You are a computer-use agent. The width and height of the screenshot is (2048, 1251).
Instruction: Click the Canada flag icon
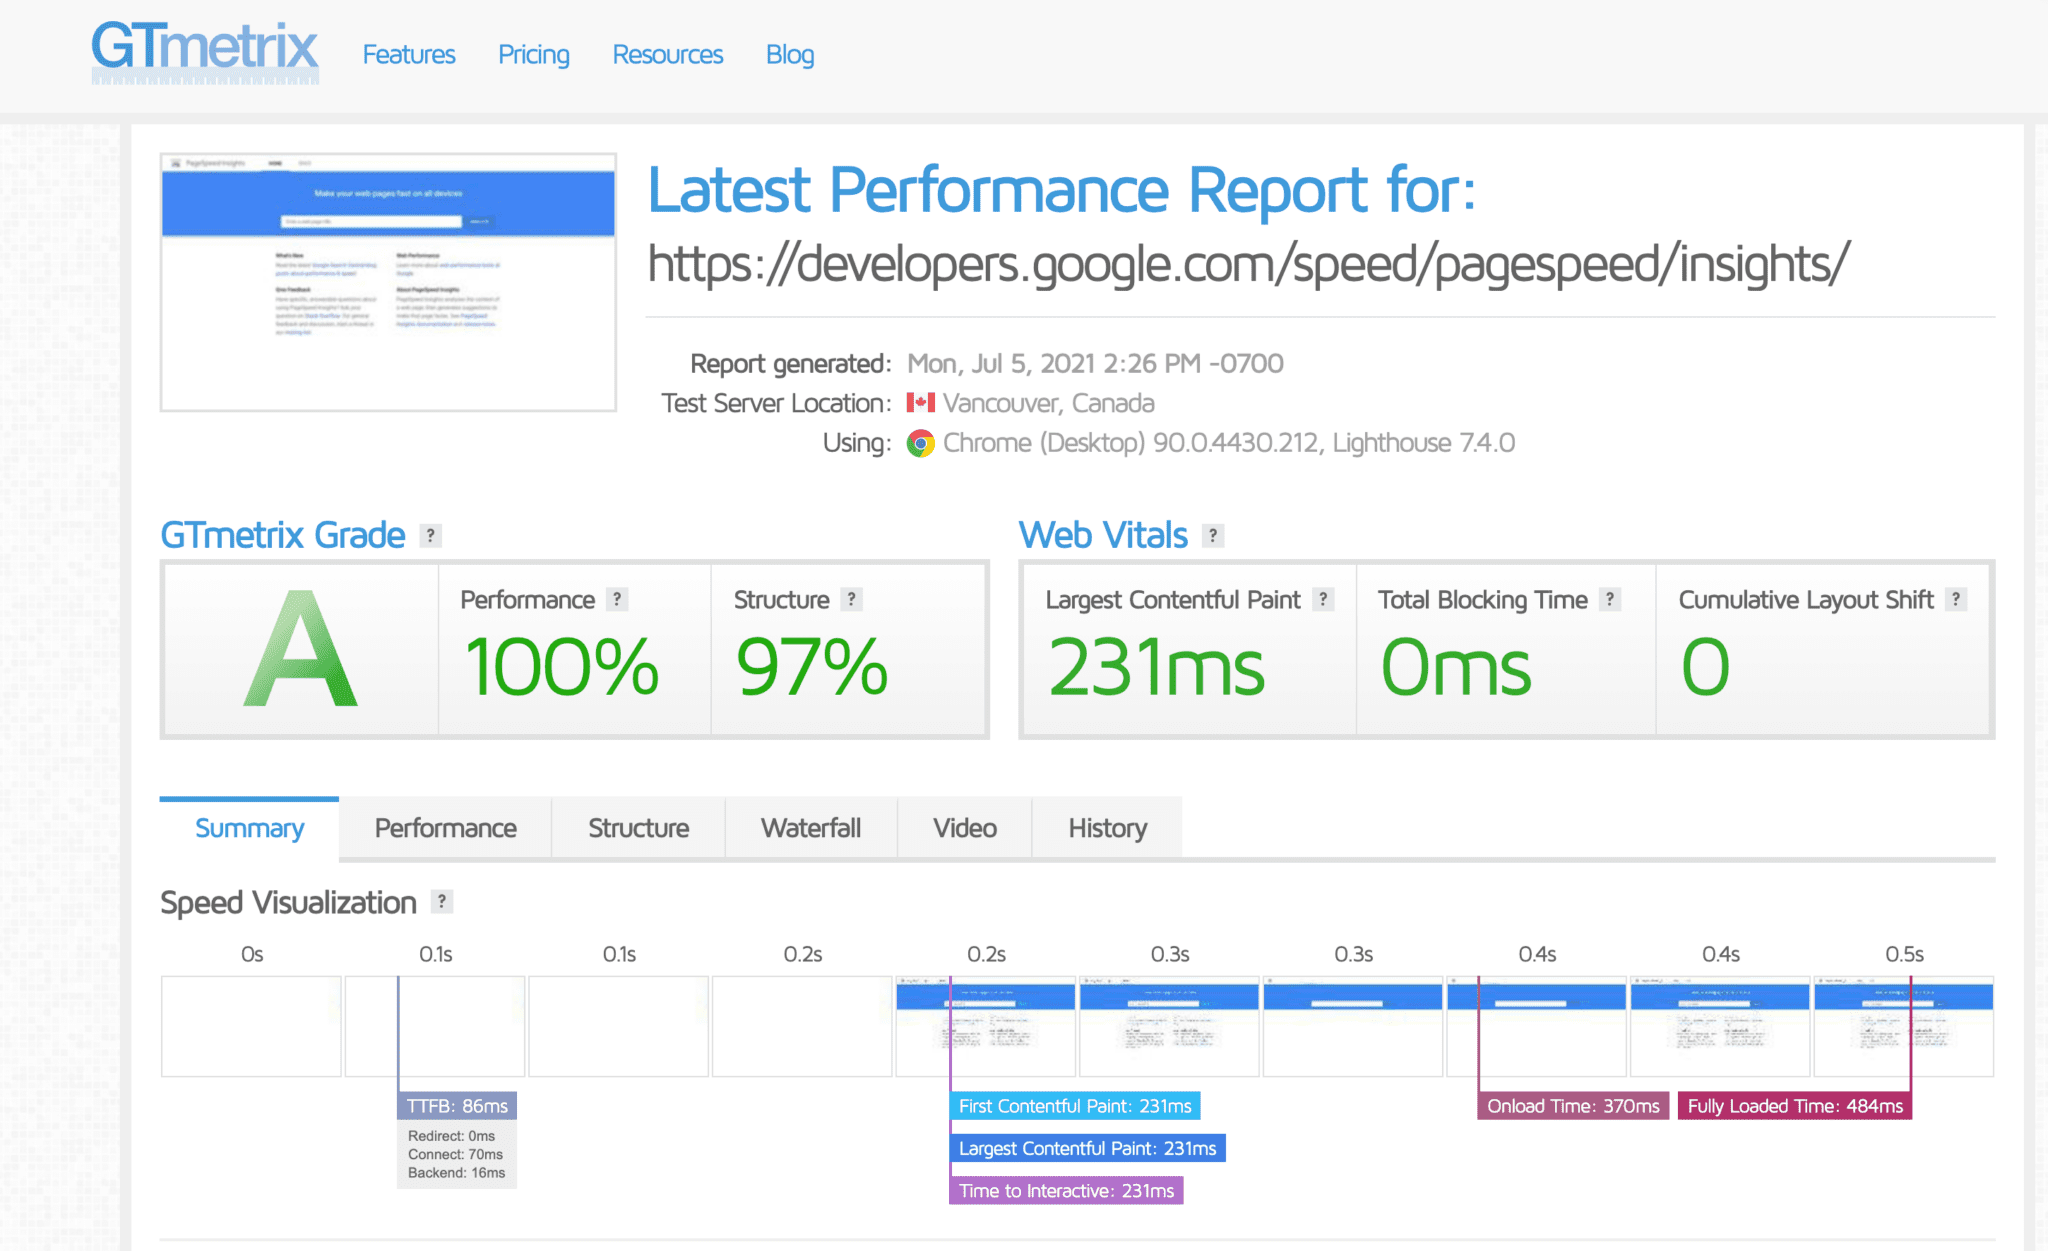(920, 403)
